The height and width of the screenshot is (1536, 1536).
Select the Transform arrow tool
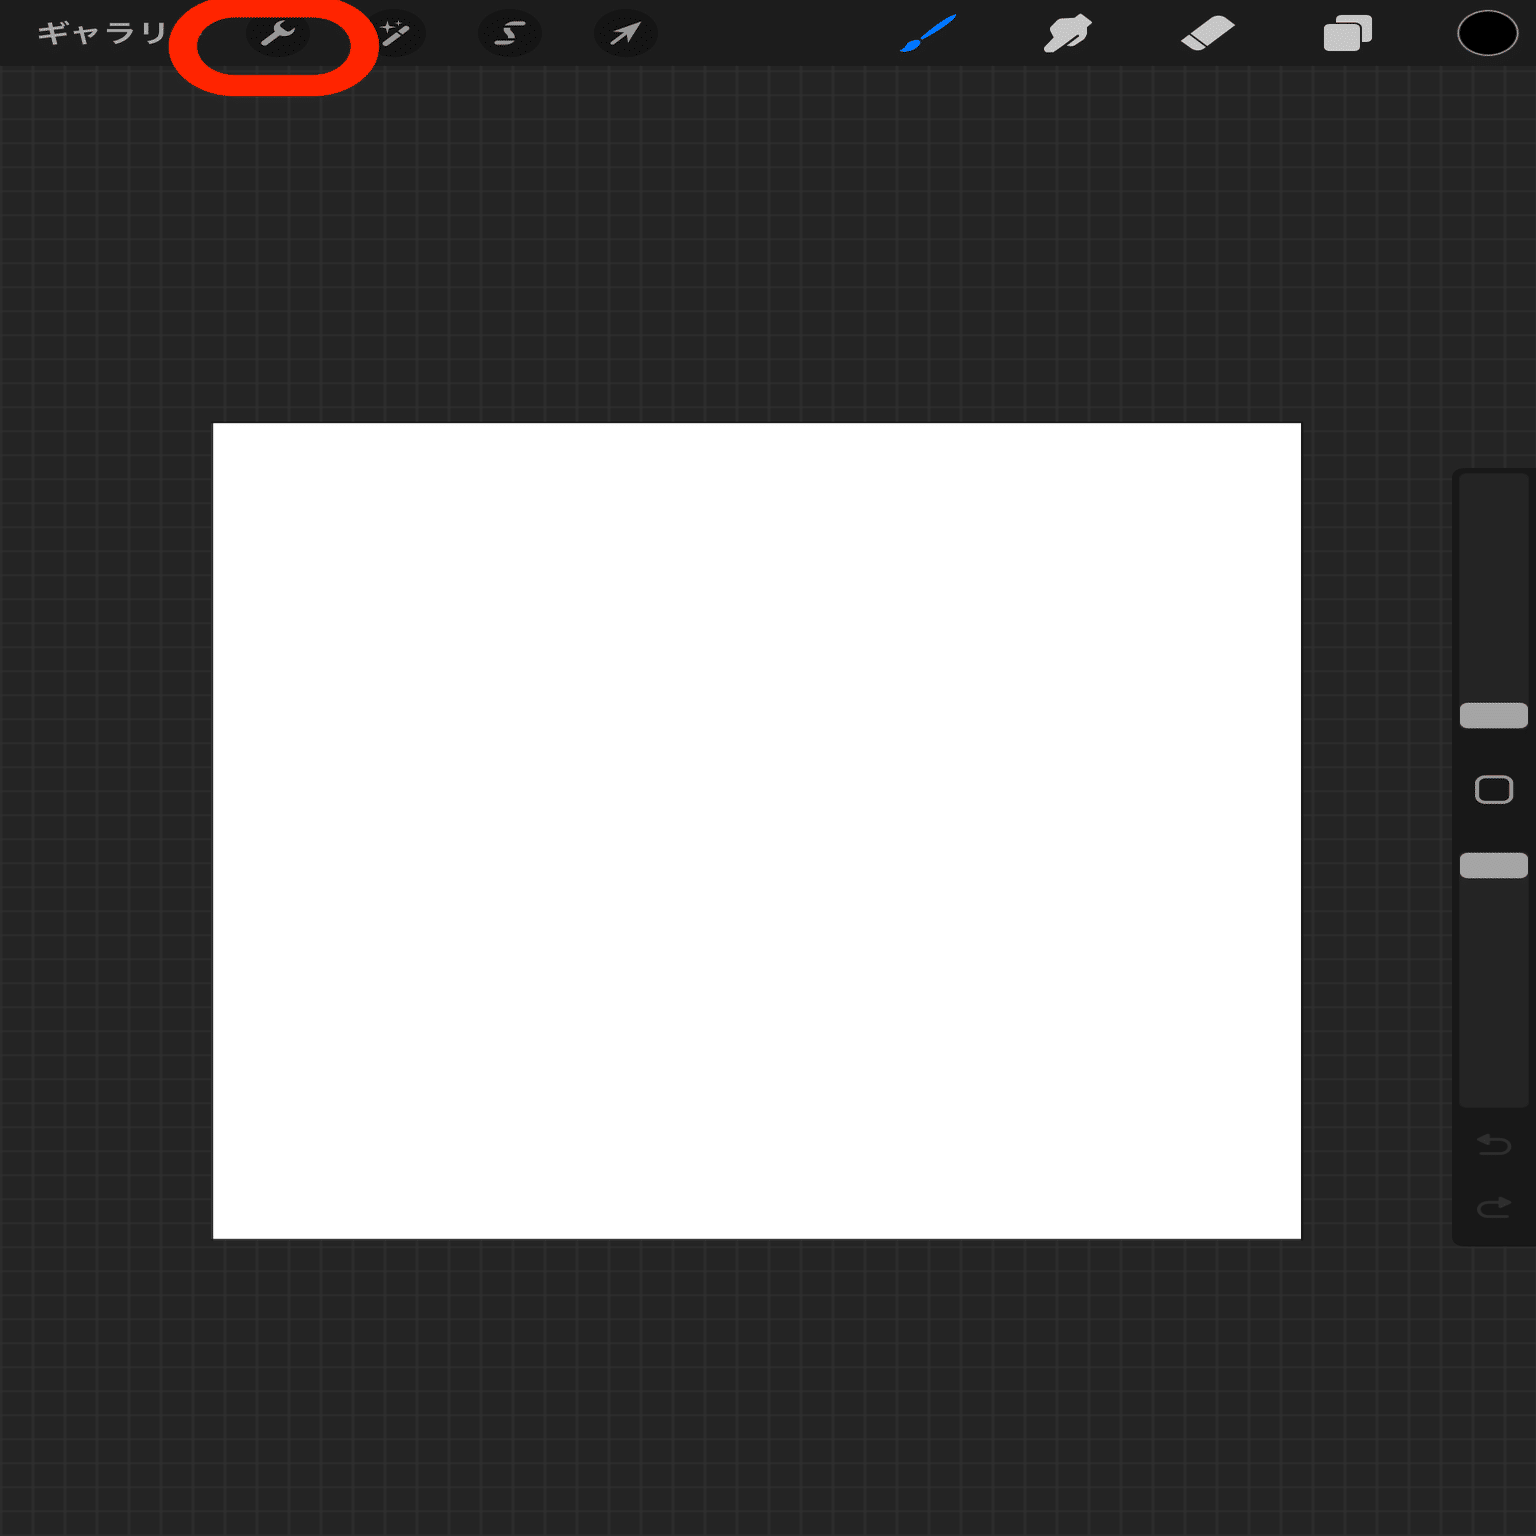626,33
